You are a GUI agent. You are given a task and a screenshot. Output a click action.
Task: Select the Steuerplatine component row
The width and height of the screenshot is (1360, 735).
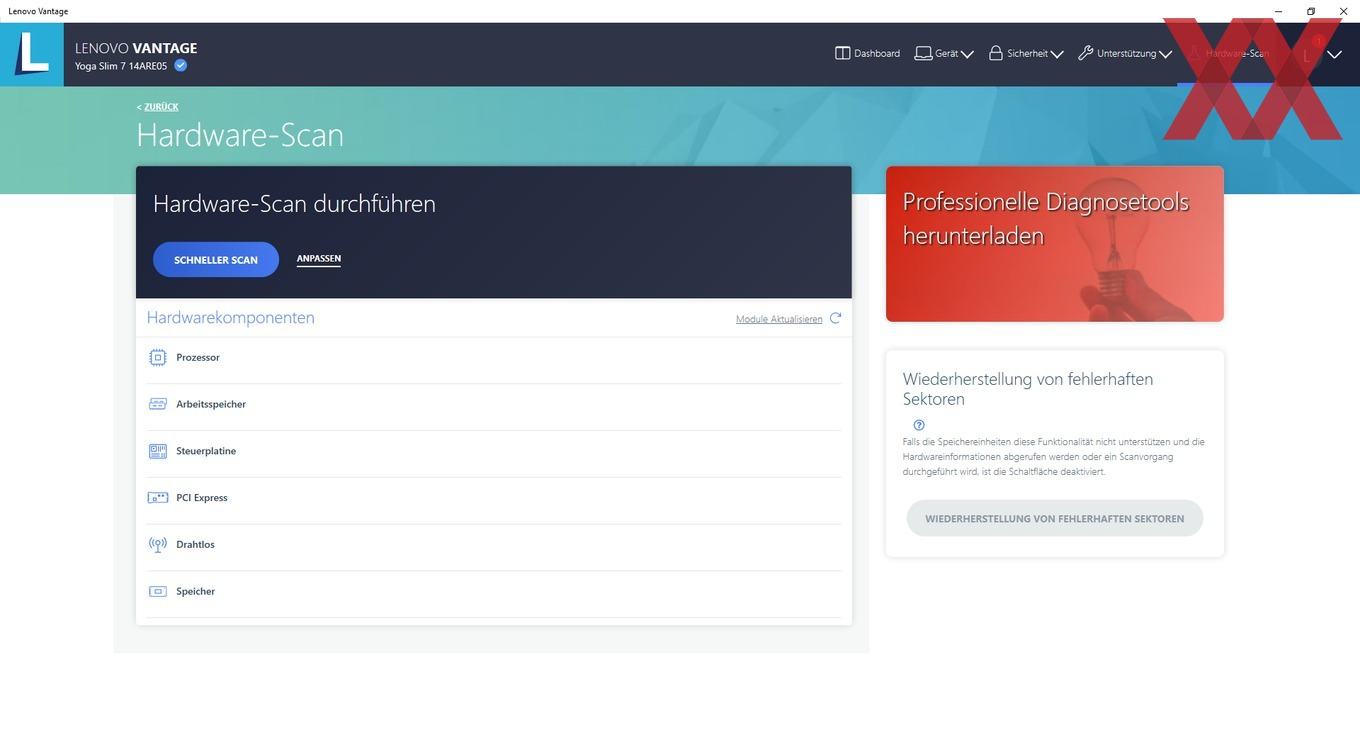point(494,452)
